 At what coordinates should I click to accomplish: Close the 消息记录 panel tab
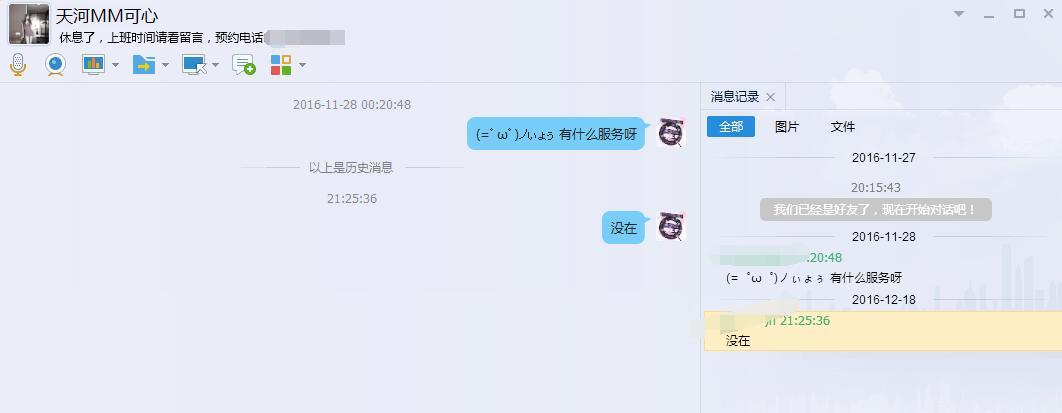(x=770, y=97)
